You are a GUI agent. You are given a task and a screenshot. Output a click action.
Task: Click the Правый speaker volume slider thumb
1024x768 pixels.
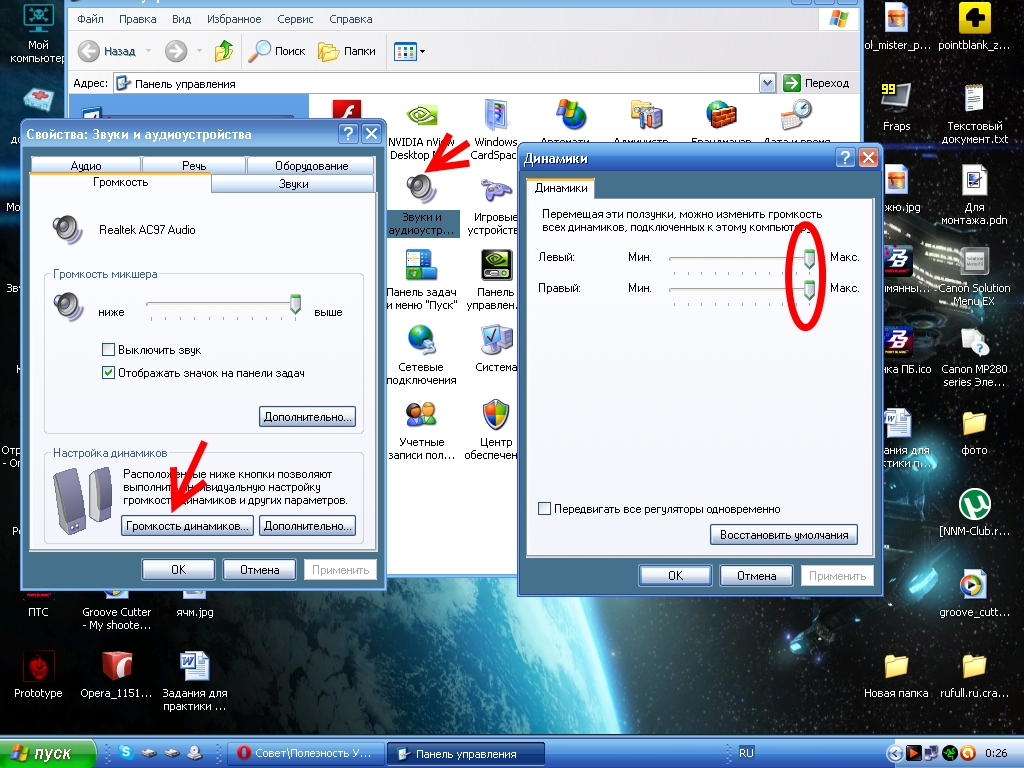pyautogui.click(x=809, y=289)
